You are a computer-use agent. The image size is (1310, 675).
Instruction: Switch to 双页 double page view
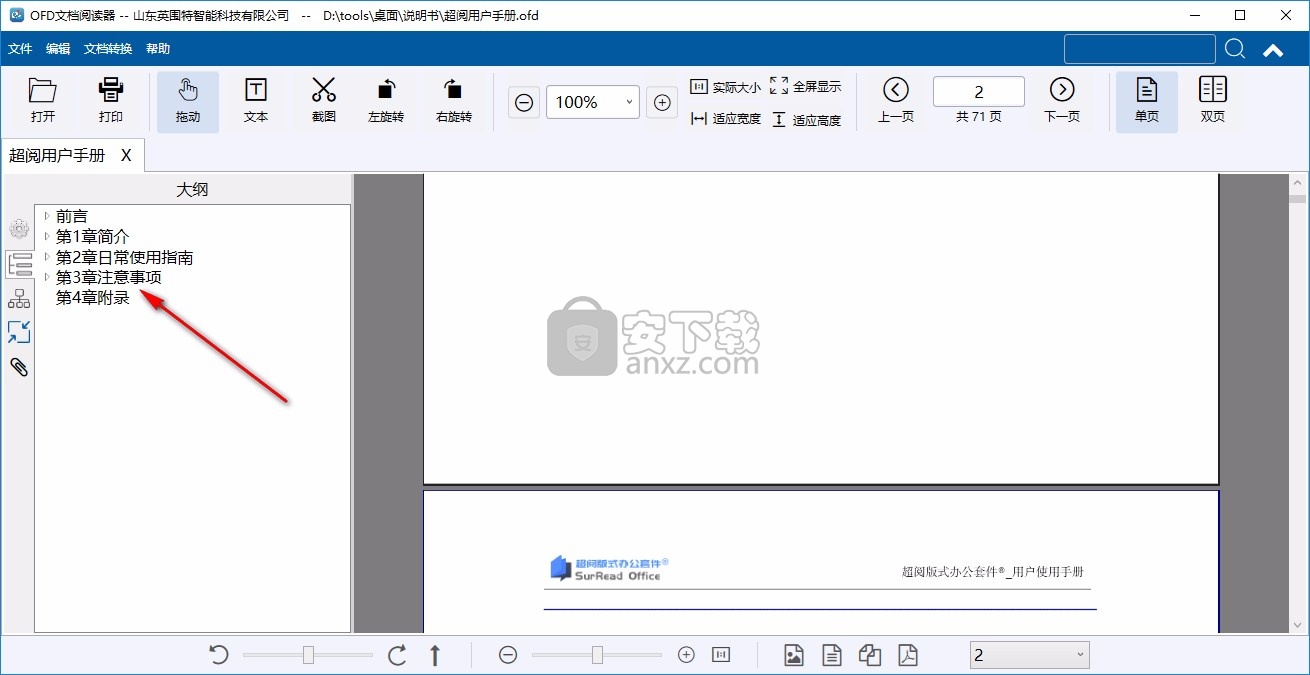pyautogui.click(x=1213, y=100)
